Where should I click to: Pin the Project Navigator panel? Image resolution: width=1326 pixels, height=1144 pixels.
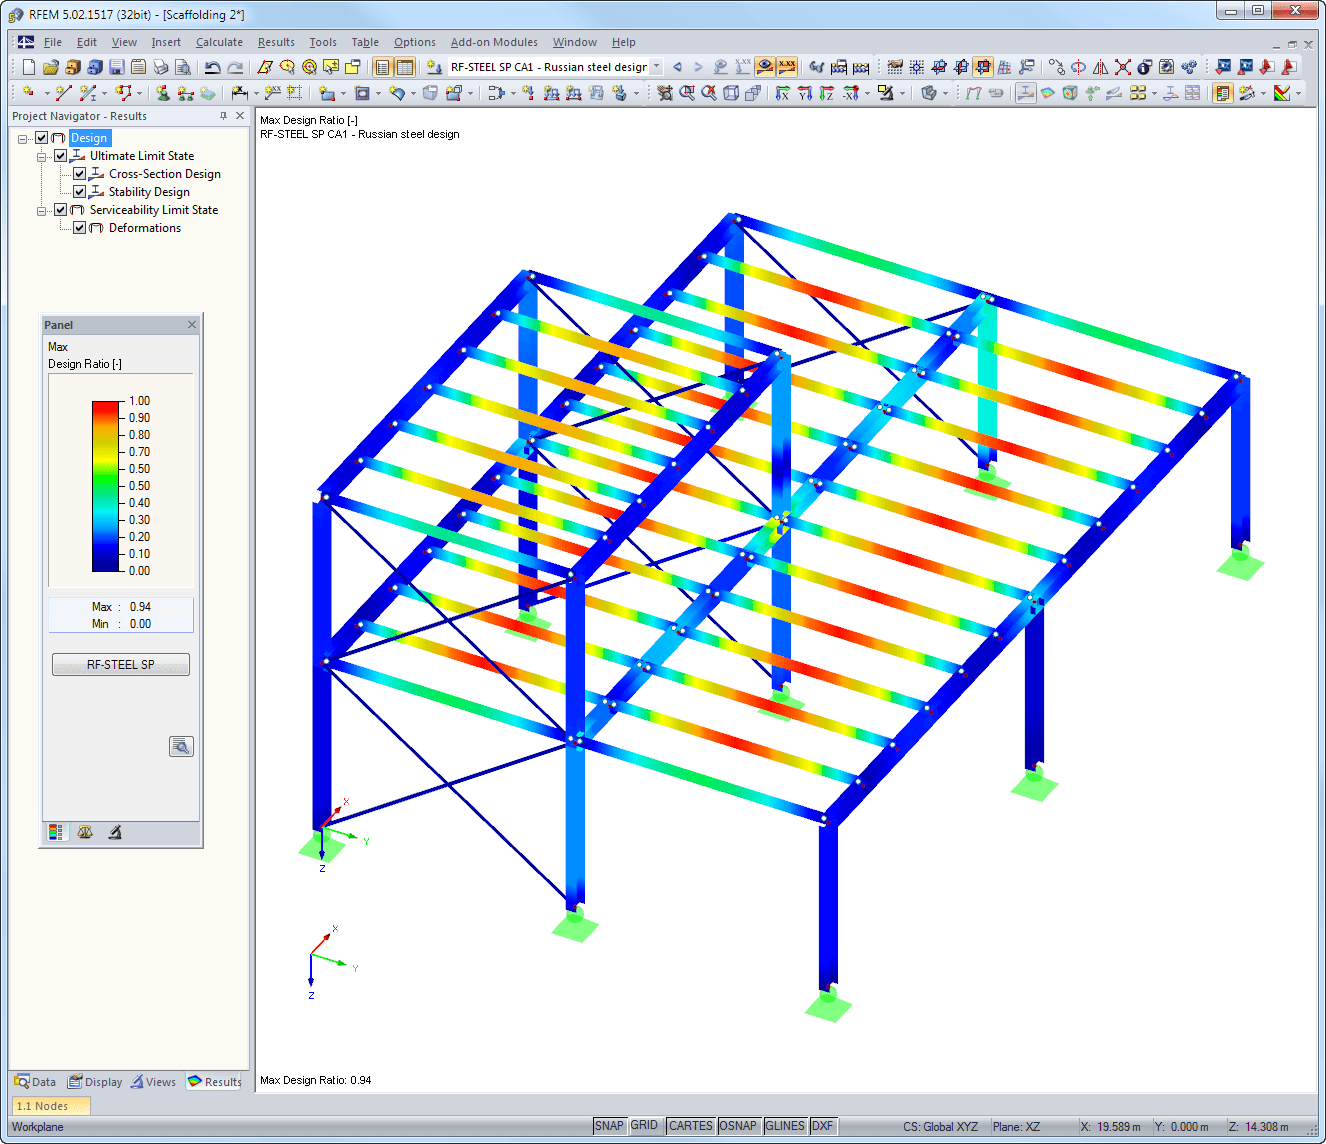click(x=223, y=116)
